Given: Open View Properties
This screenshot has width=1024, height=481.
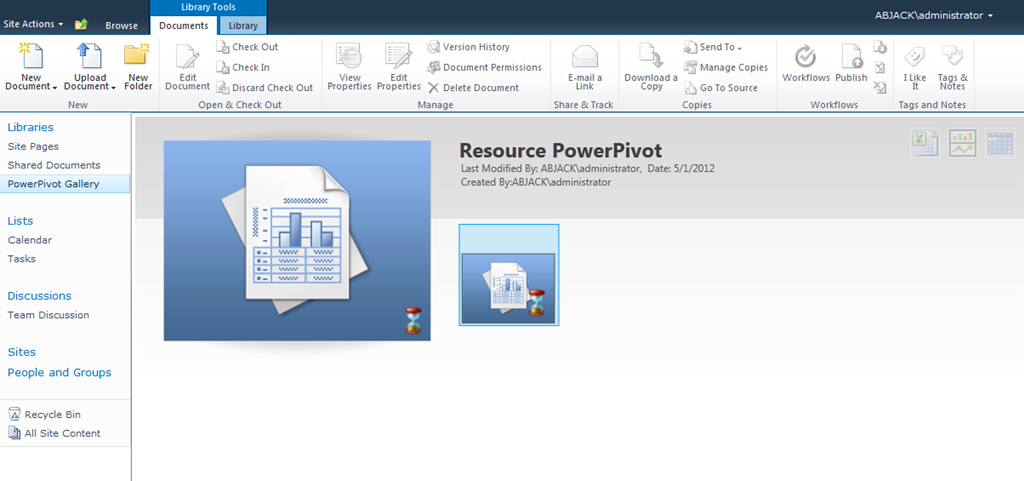Looking at the screenshot, I should coord(349,67).
